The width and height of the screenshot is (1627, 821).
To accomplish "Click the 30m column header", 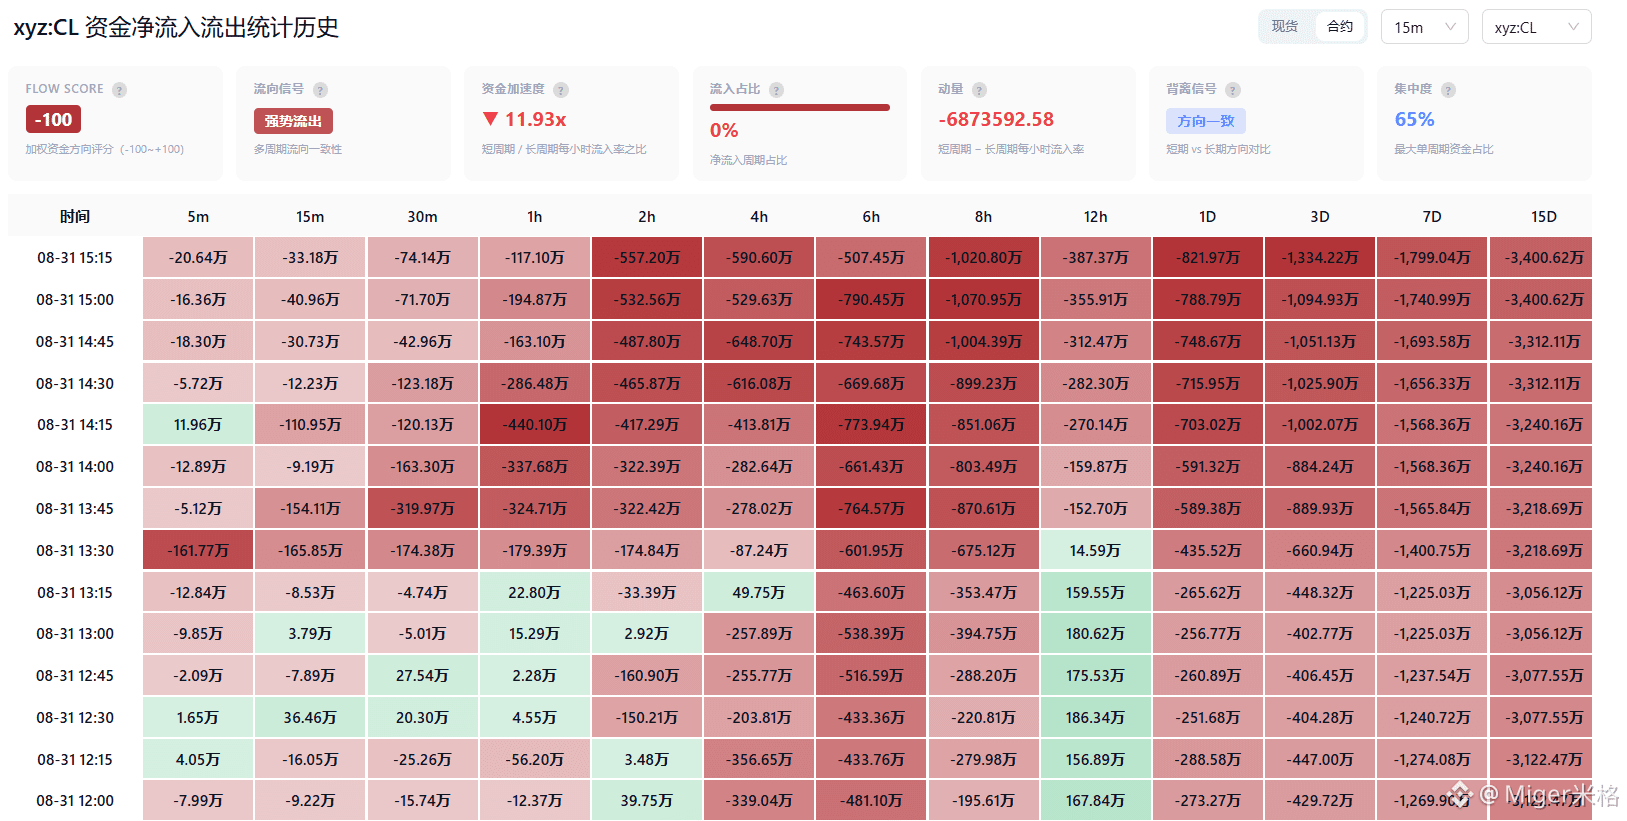I will pyautogui.click(x=422, y=216).
